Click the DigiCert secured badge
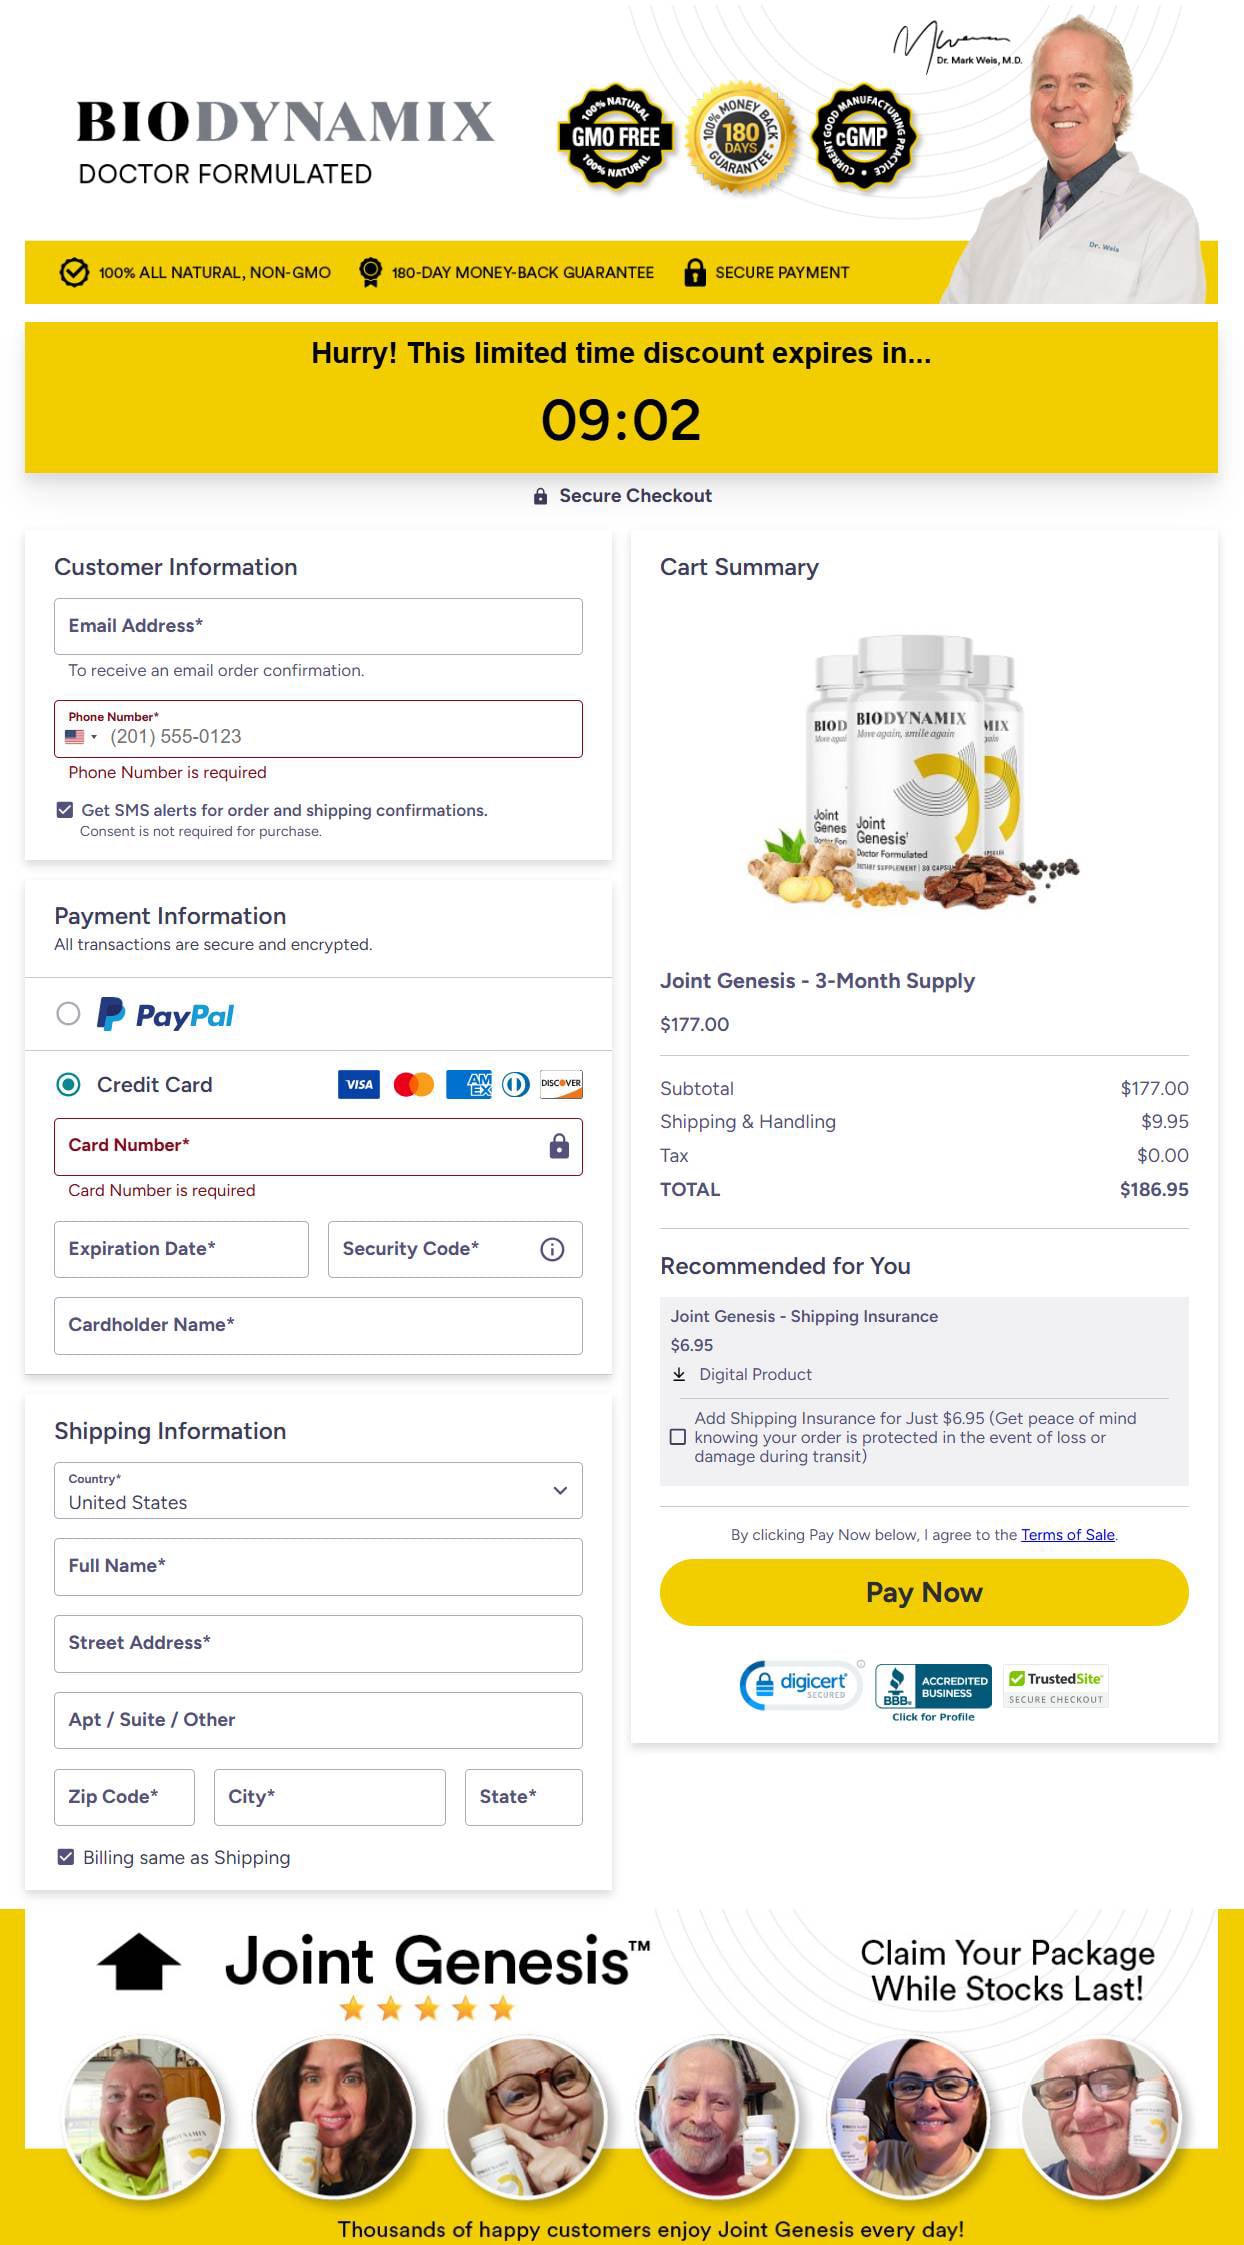Image resolution: width=1244 pixels, height=2245 pixels. pos(801,1685)
